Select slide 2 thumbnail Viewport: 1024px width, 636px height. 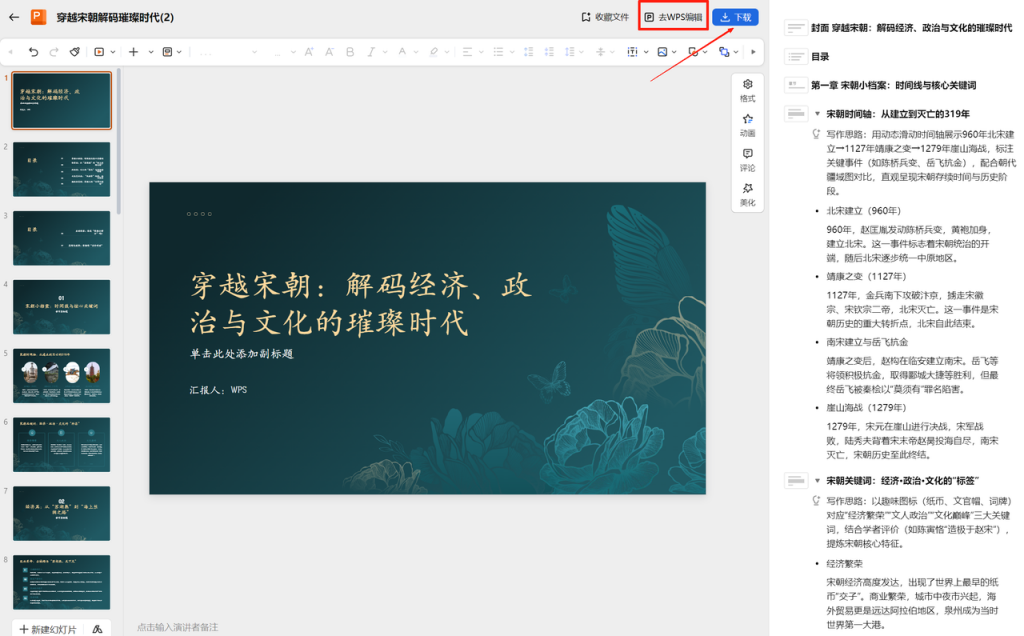tap(61, 169)
